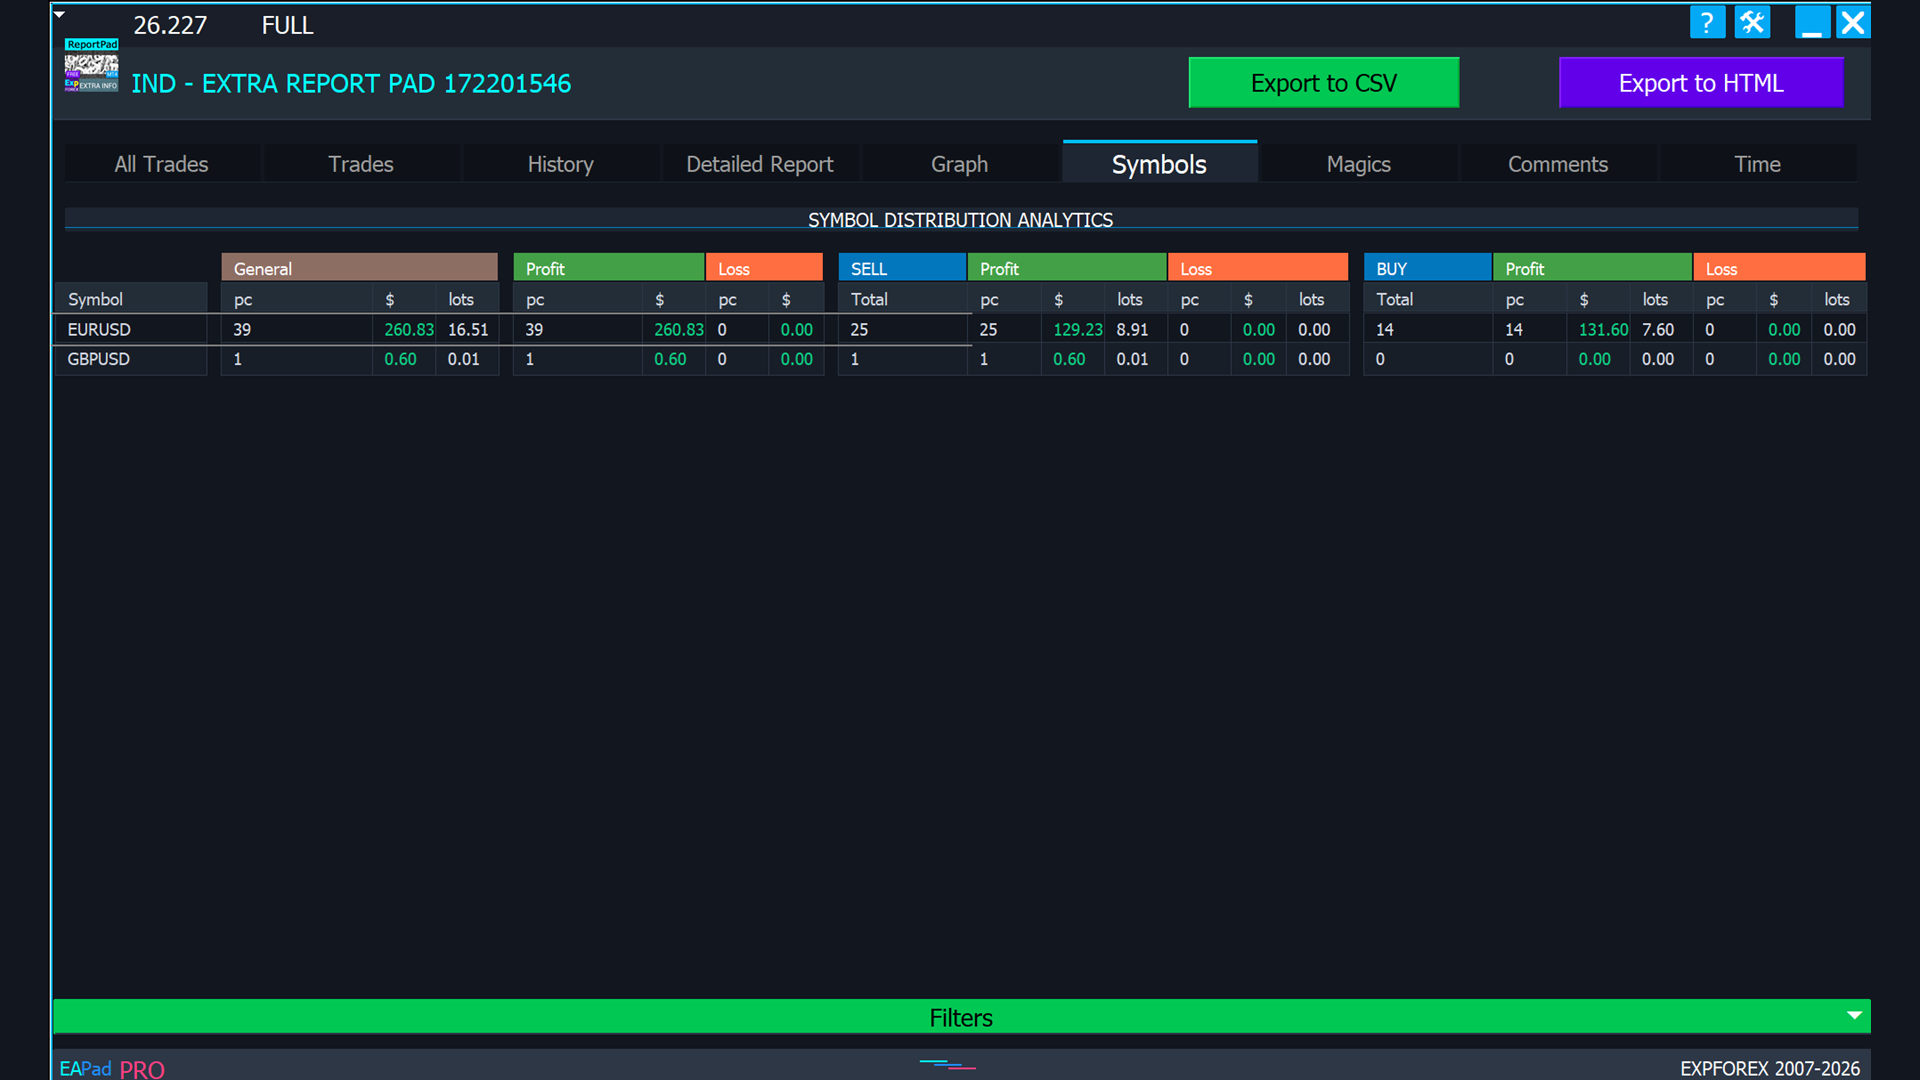Close the Extra Report Pad window
Viewport: 1920px width, 1080px height.
[x=1853, y=22]
